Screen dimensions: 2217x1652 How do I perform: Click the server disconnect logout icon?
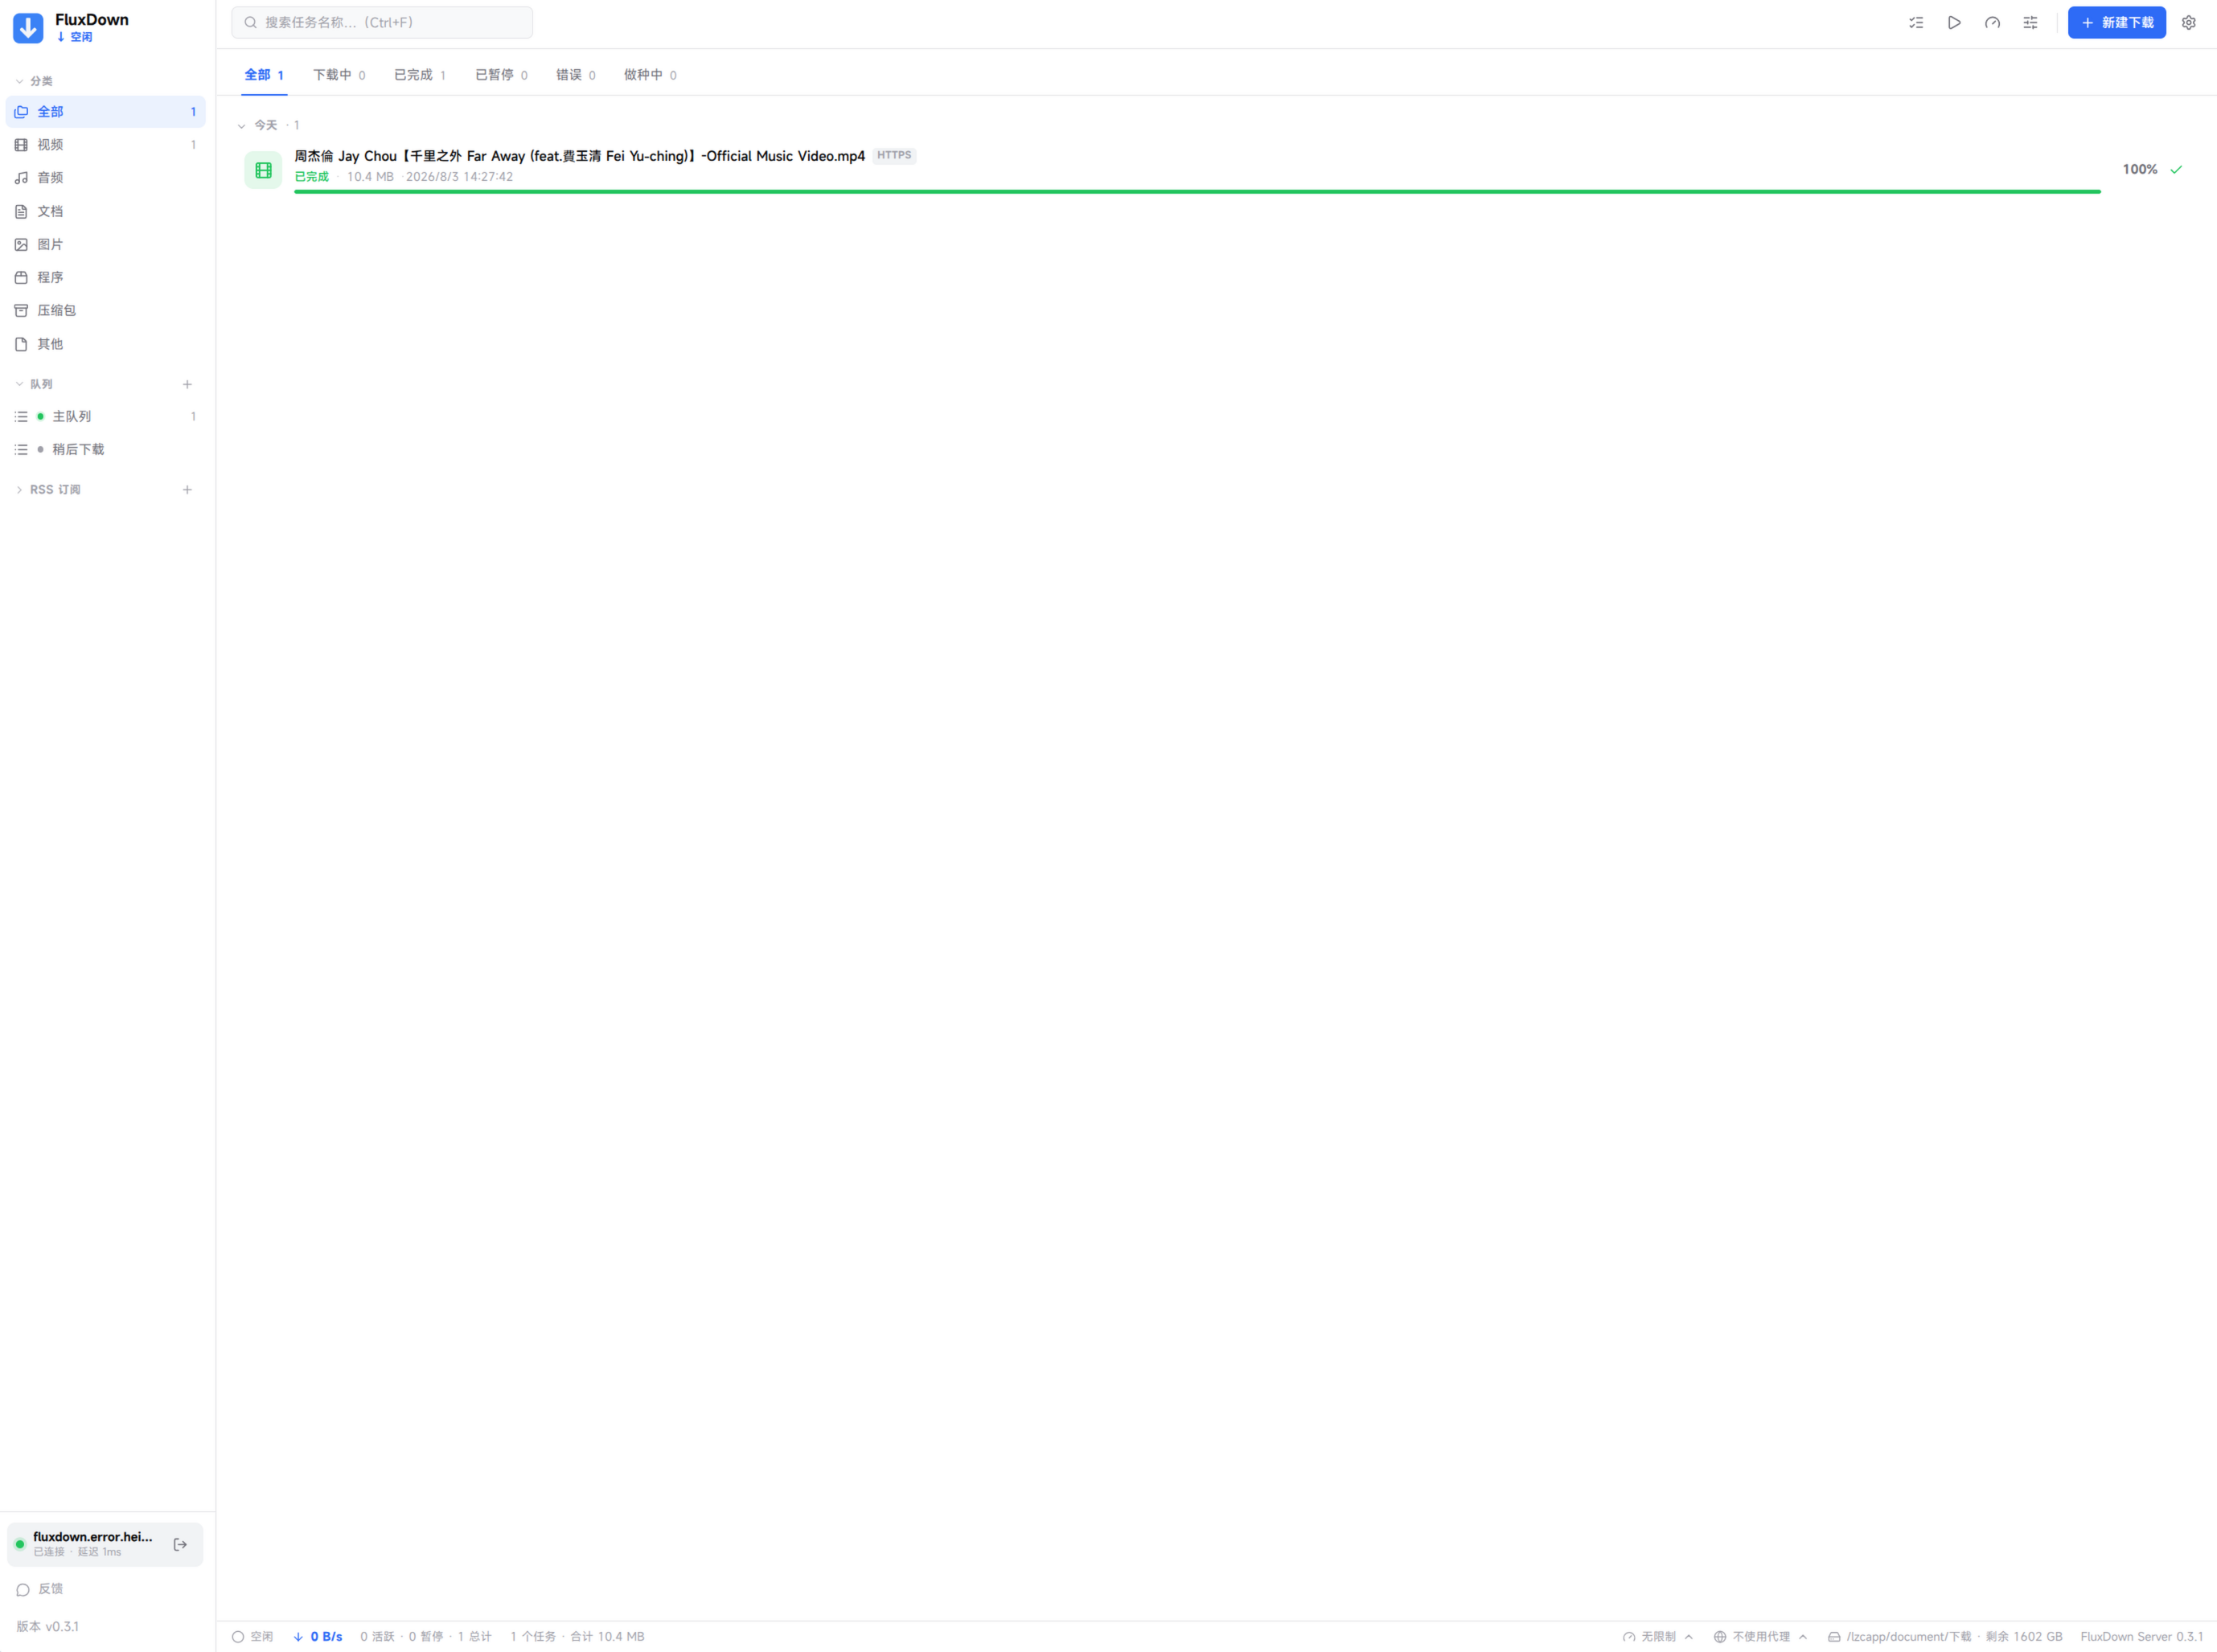(x=180, y=1544)
